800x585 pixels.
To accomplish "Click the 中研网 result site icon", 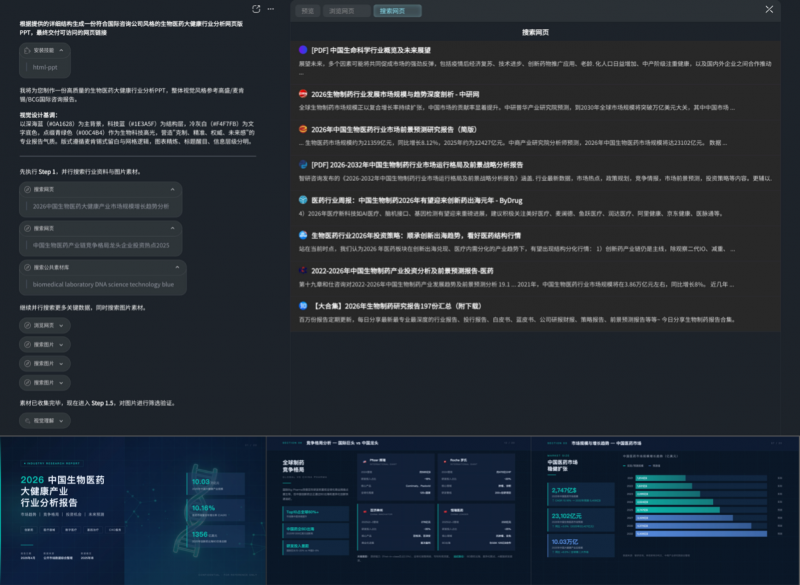I will coord(303,94).
